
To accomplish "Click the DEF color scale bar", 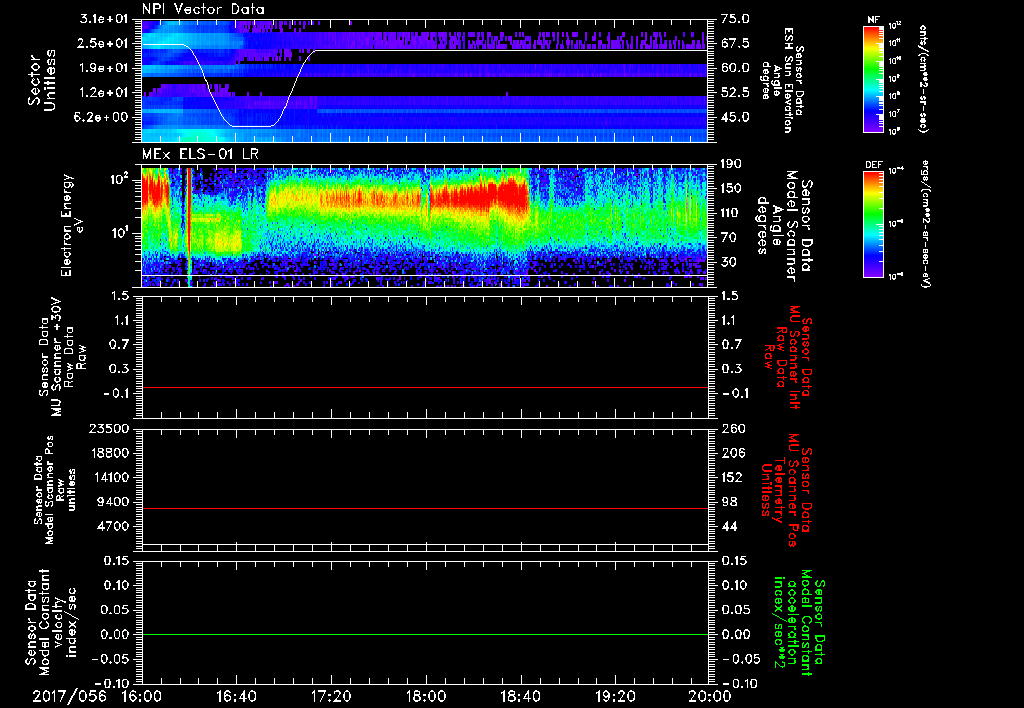I will click(x=873, y=224).
